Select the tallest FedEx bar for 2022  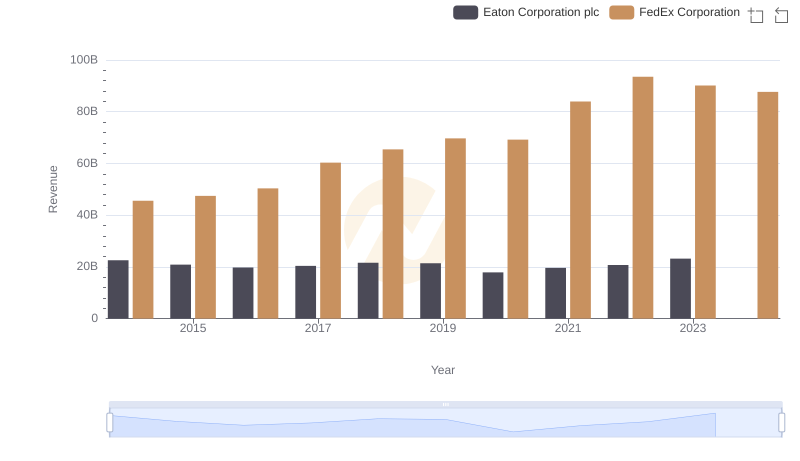point(643,198)
